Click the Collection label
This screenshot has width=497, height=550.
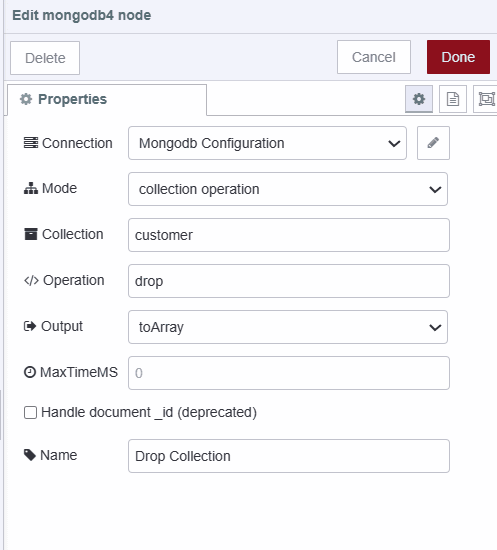pos(73,234)
